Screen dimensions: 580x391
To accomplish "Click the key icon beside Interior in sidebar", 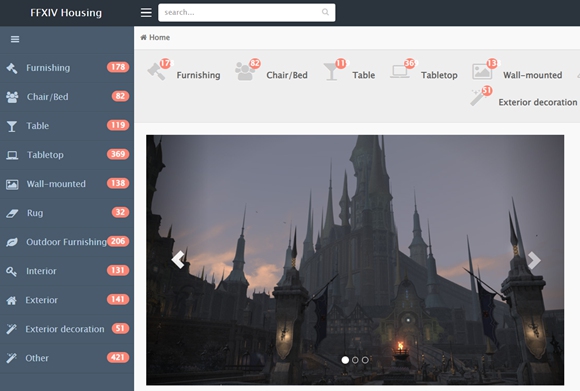I will 11,272.
